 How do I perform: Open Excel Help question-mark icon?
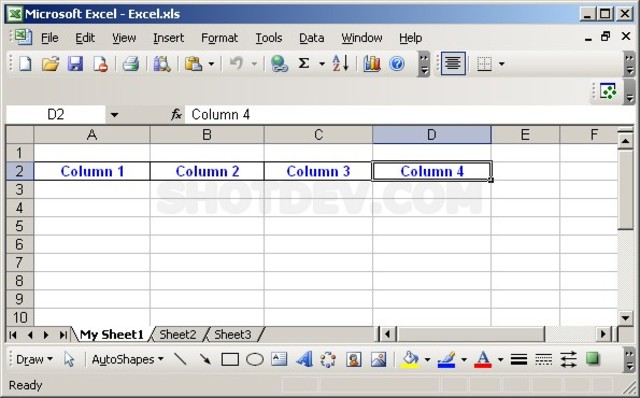click(x=397, y=64)
